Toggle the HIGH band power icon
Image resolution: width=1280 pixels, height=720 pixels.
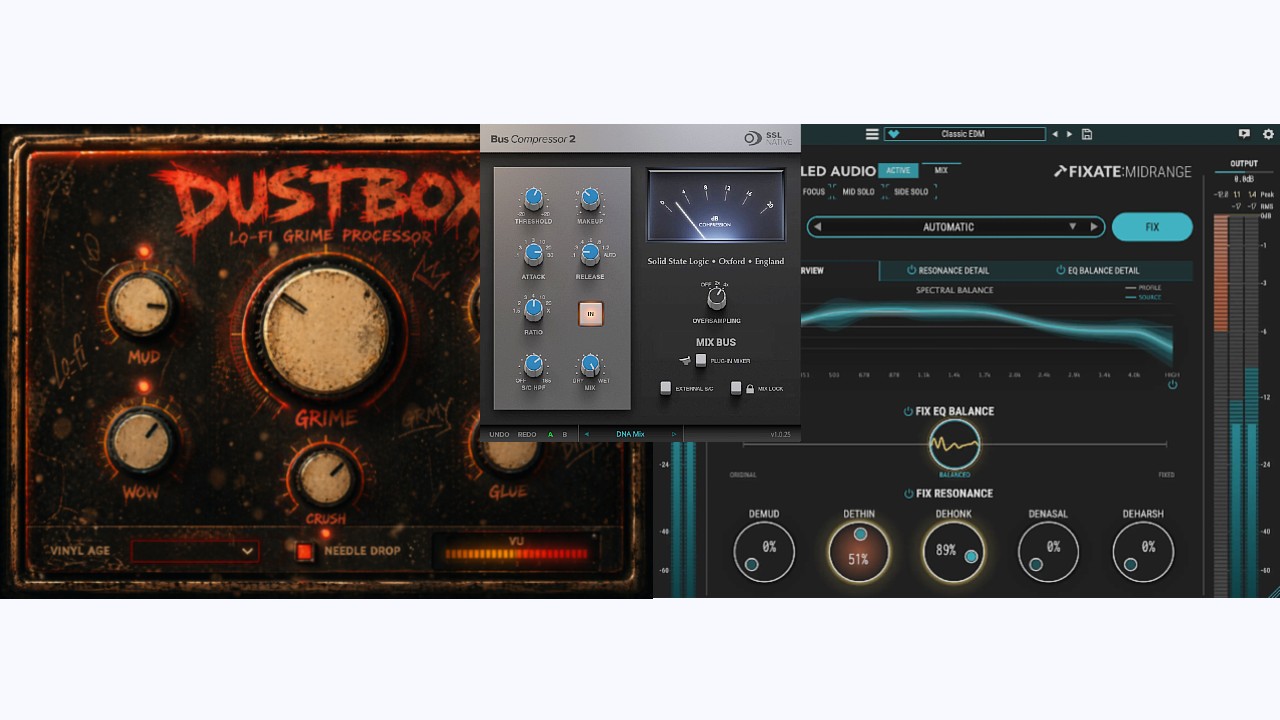pyautogui.click(x=1172, y=385)
